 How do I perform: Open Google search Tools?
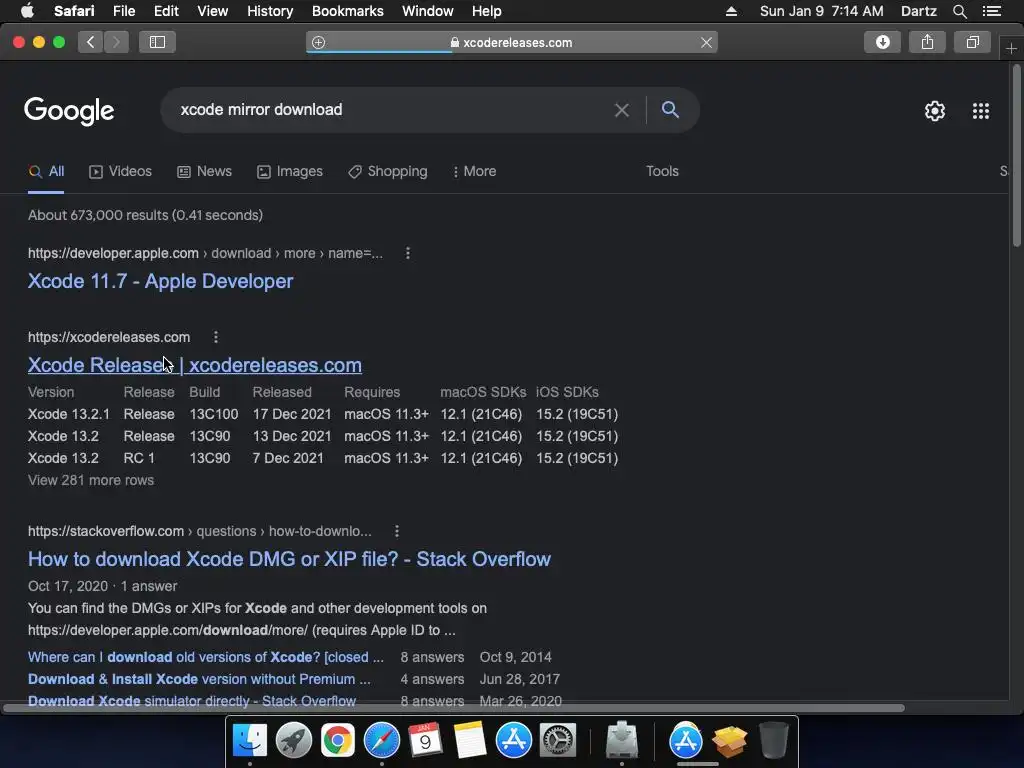coord(662,171)
